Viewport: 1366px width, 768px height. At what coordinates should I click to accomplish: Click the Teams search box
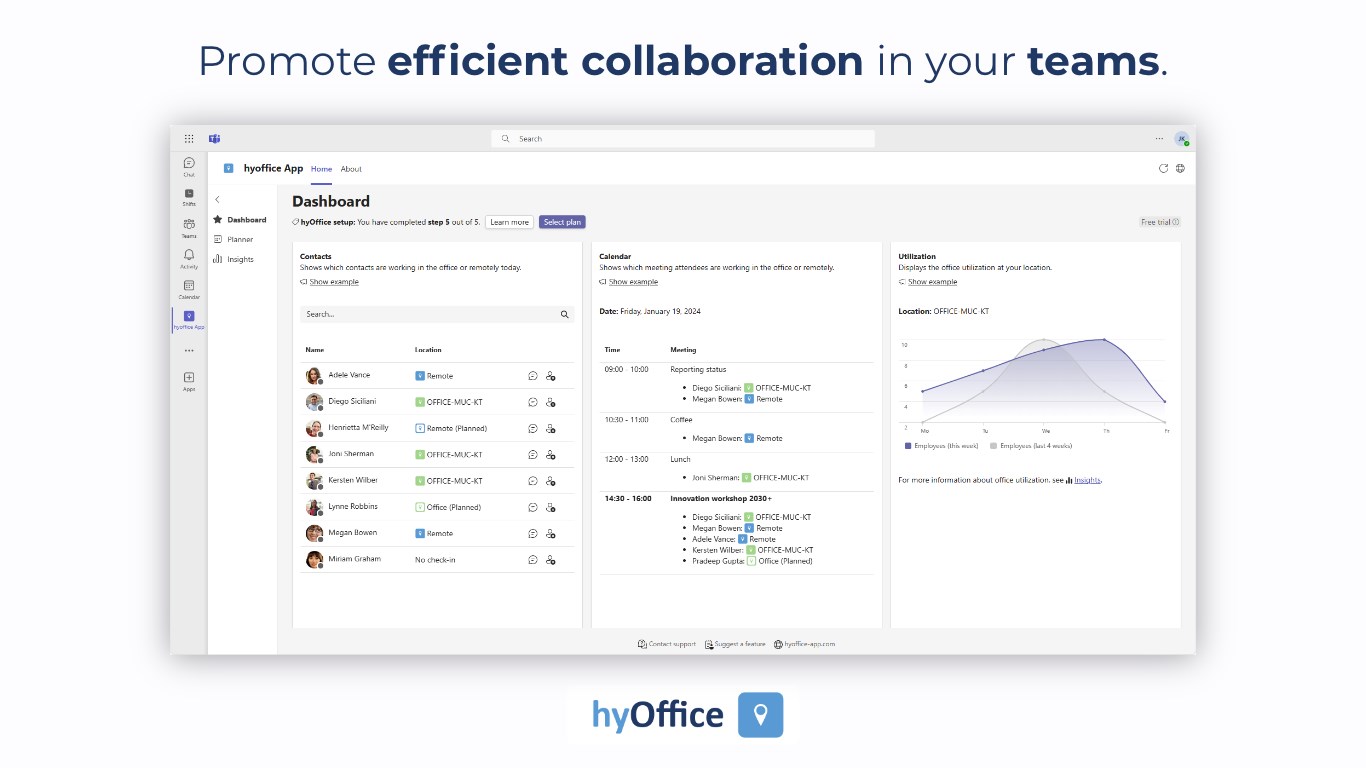point(683,139)
